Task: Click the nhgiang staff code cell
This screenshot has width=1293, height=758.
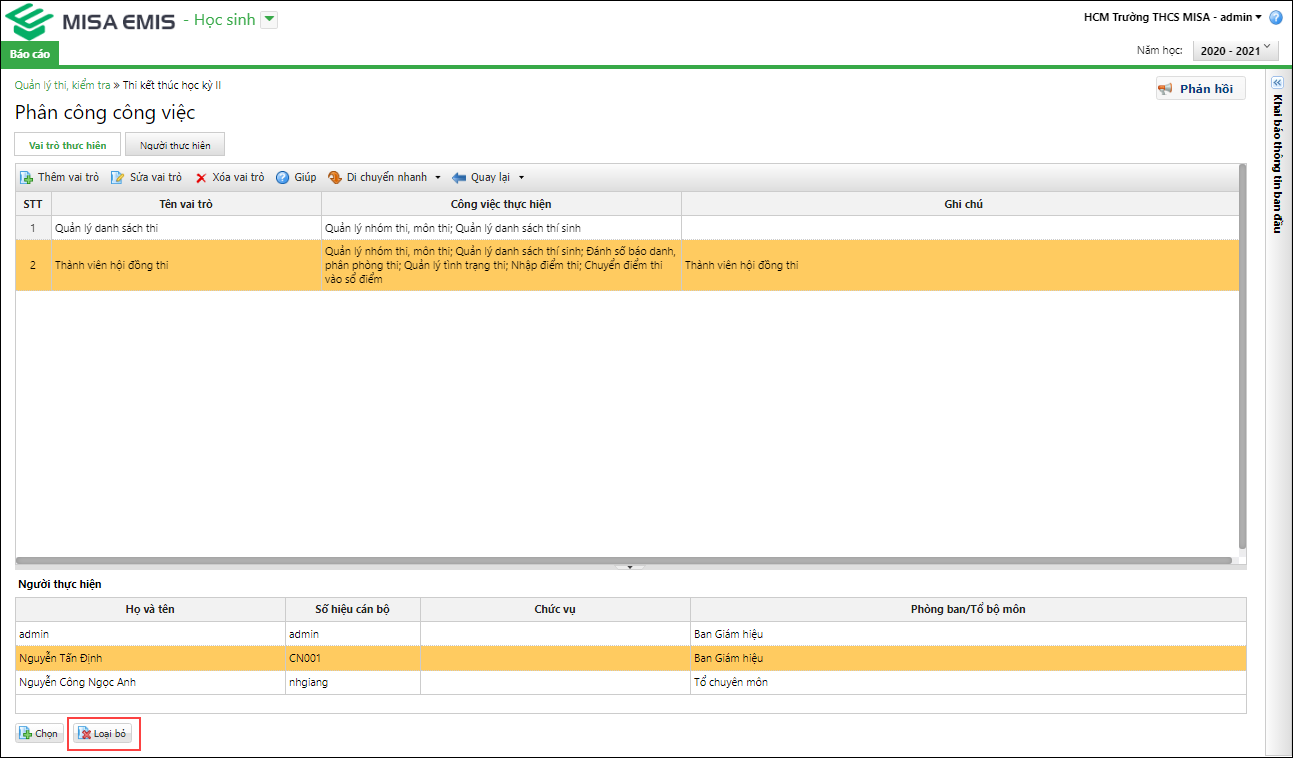Action: coord(352,682)
